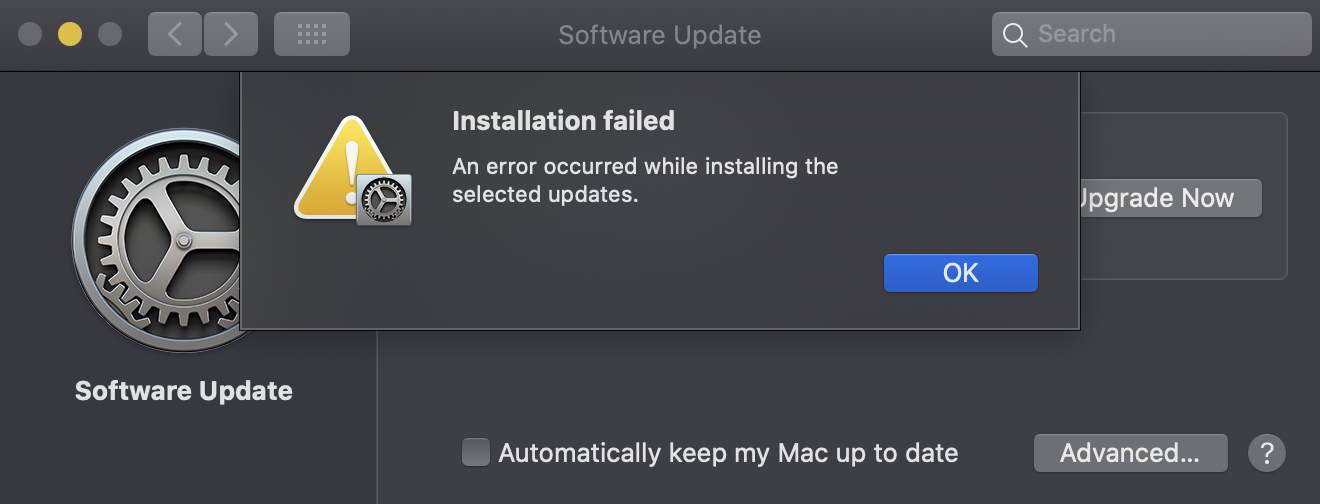Click the Installation failed heading

coord(563,121)
